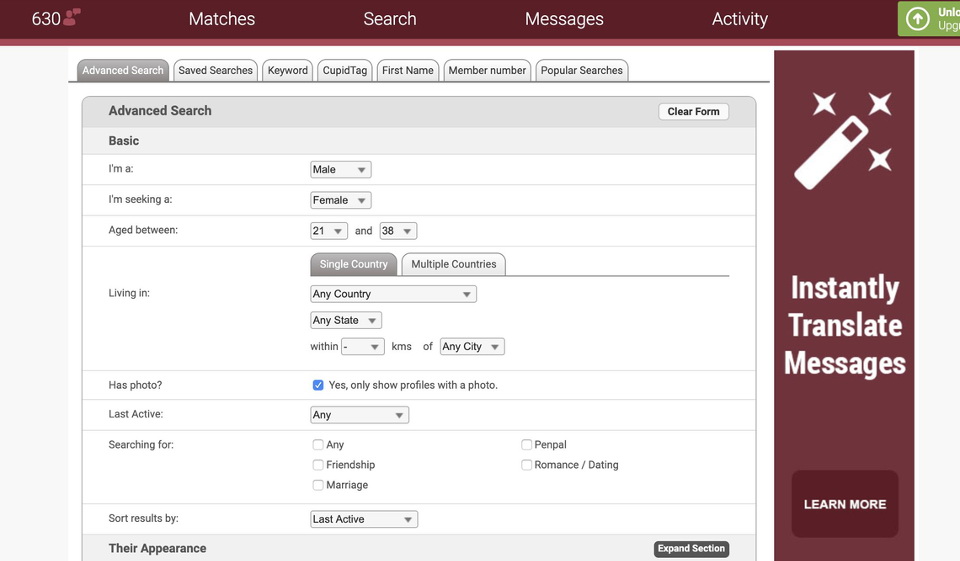Change the minimum age dropdown 21
Image resolution: width=960 pixels, height=561 pixels.
(x=329, y=231)
